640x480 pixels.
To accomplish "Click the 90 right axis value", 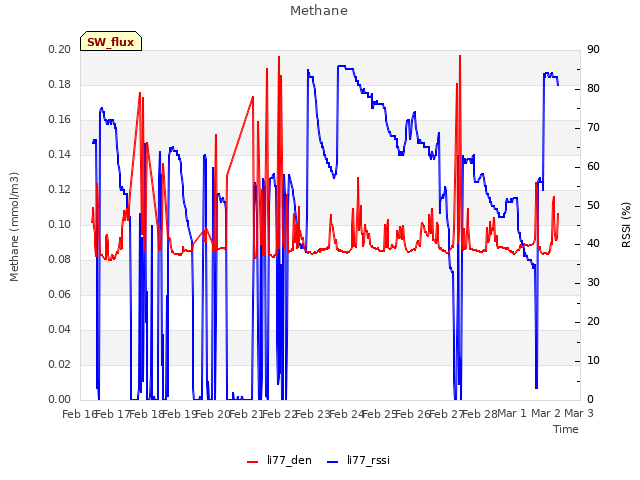I will click(593, 50).
